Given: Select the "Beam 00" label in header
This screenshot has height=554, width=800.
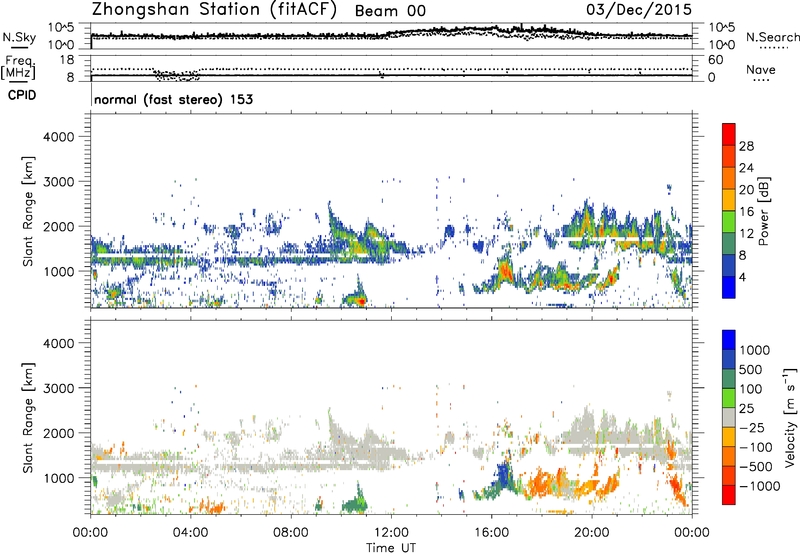Looking at the screenshot, I should pyautogui.click(x=390, y=11).
